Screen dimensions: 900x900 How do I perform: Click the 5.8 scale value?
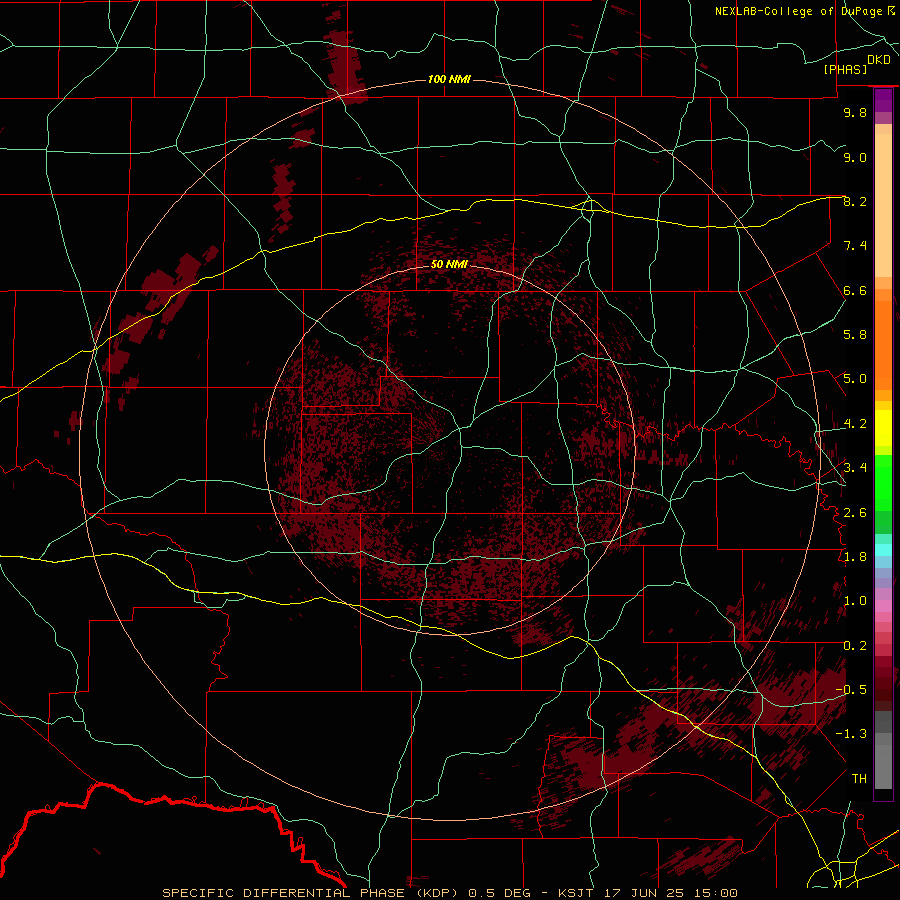(x=855, y=335)
